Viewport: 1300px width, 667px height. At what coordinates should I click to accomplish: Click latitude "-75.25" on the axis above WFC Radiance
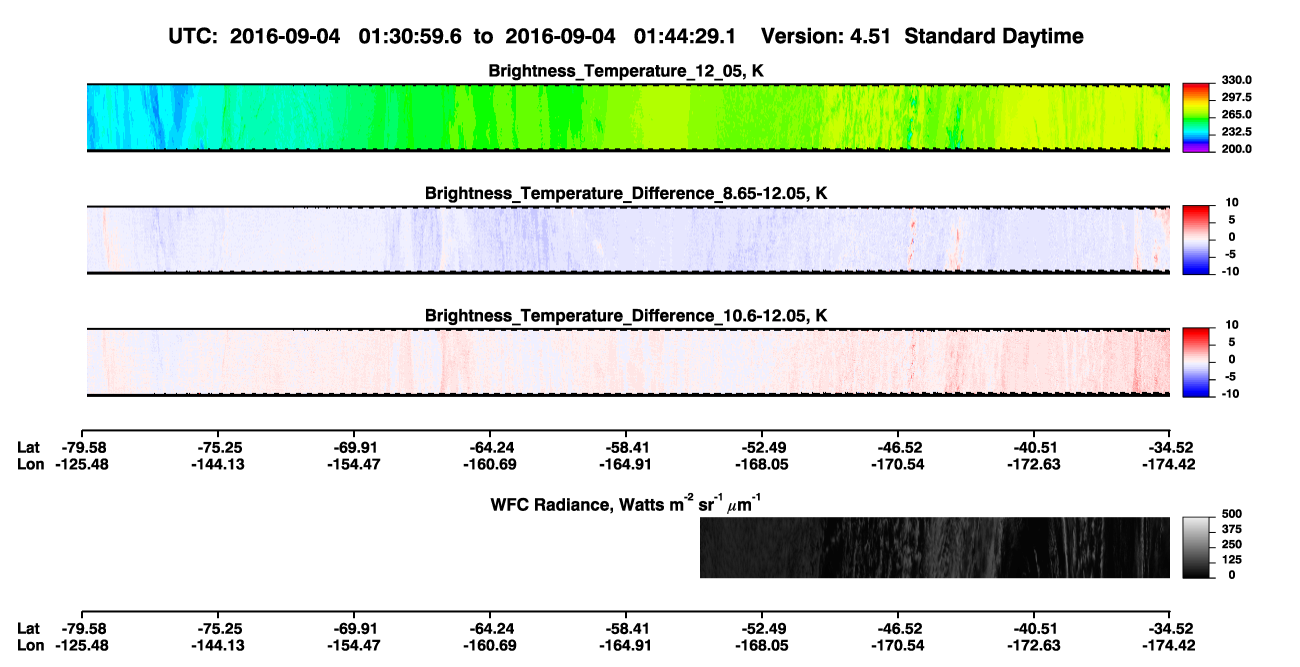pos(220,447)
